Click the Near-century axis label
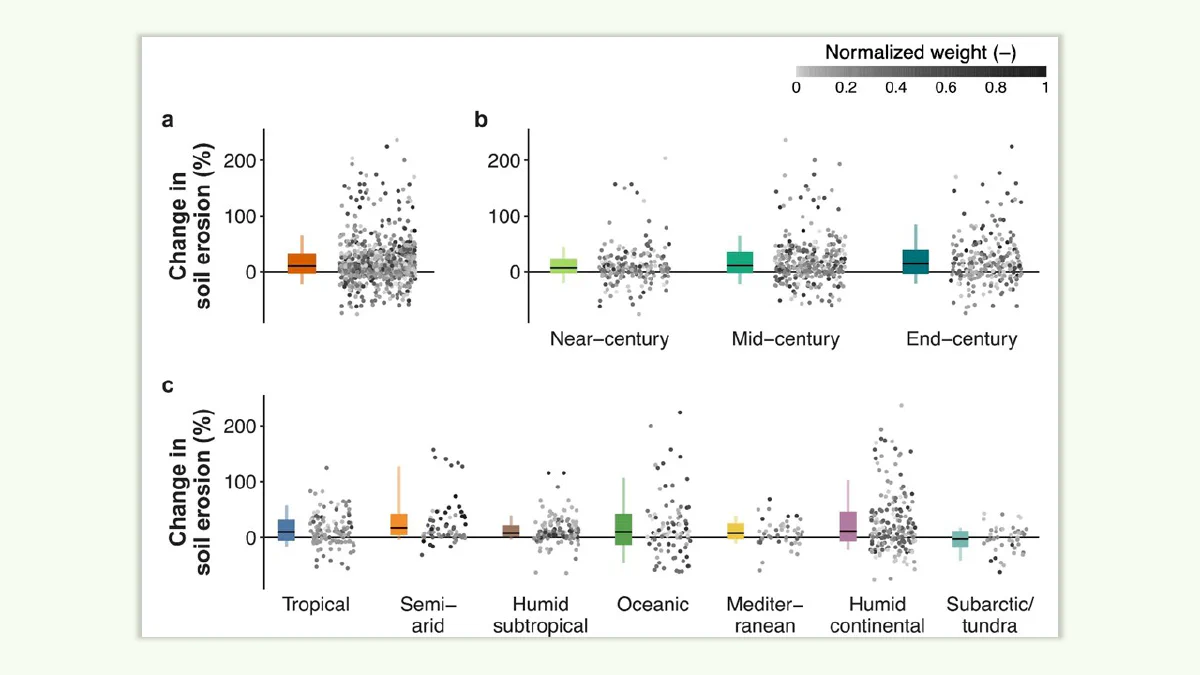The width and height of the screenshot is (1200, 675). (x=609, y=339)
